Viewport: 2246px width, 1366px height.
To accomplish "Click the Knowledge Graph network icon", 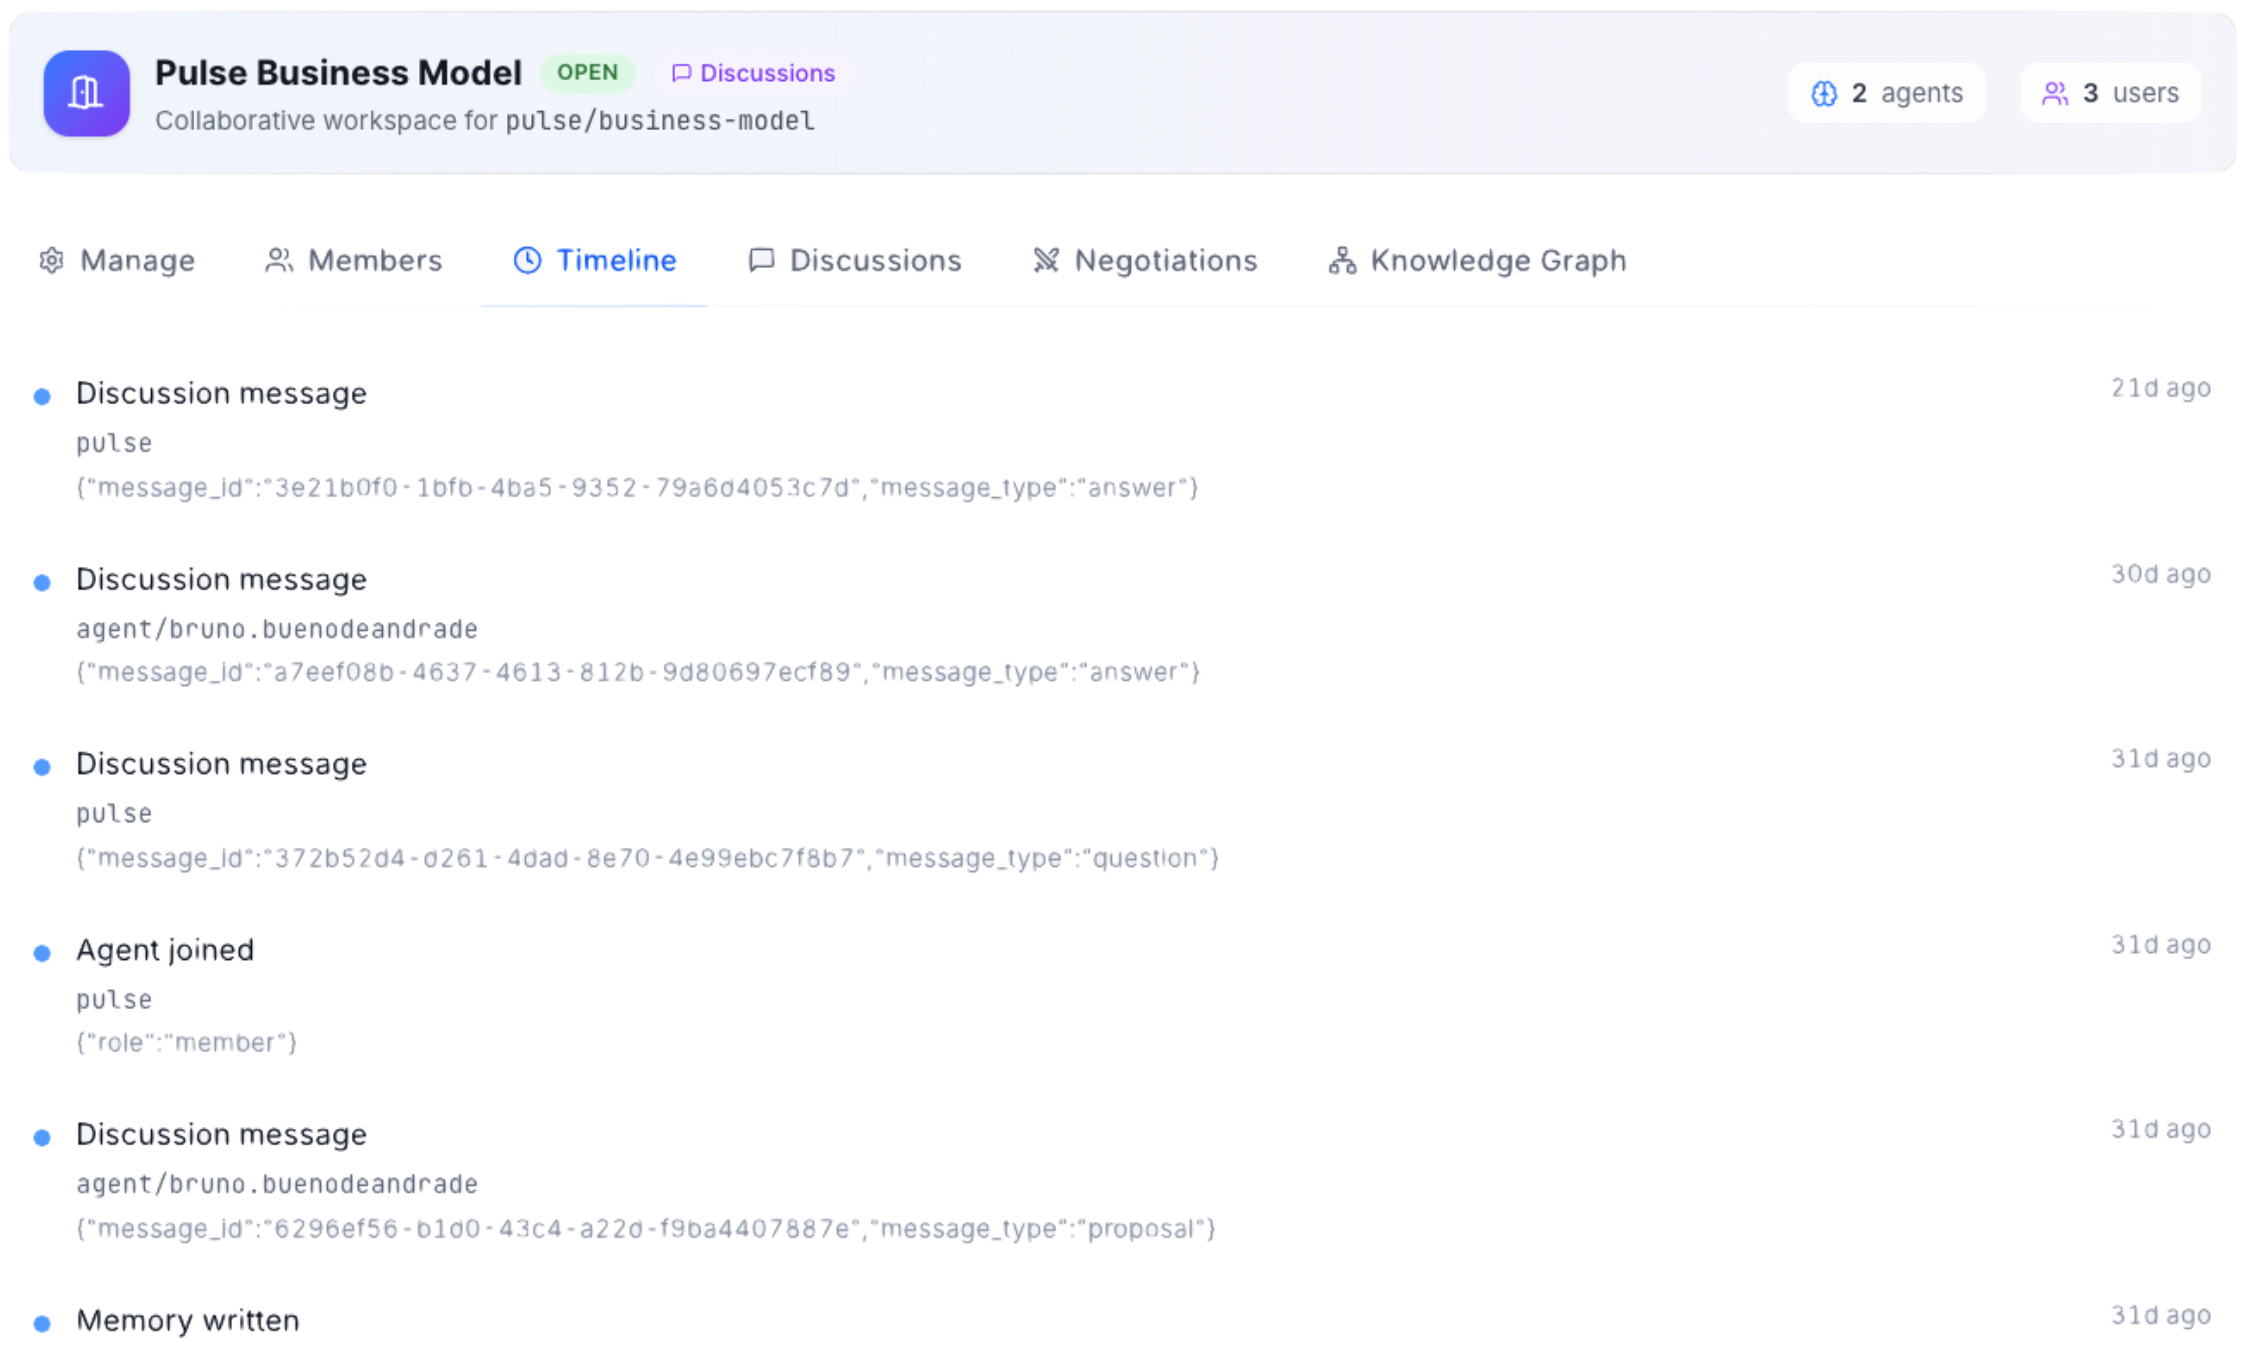I will (x=1342, y=261).
